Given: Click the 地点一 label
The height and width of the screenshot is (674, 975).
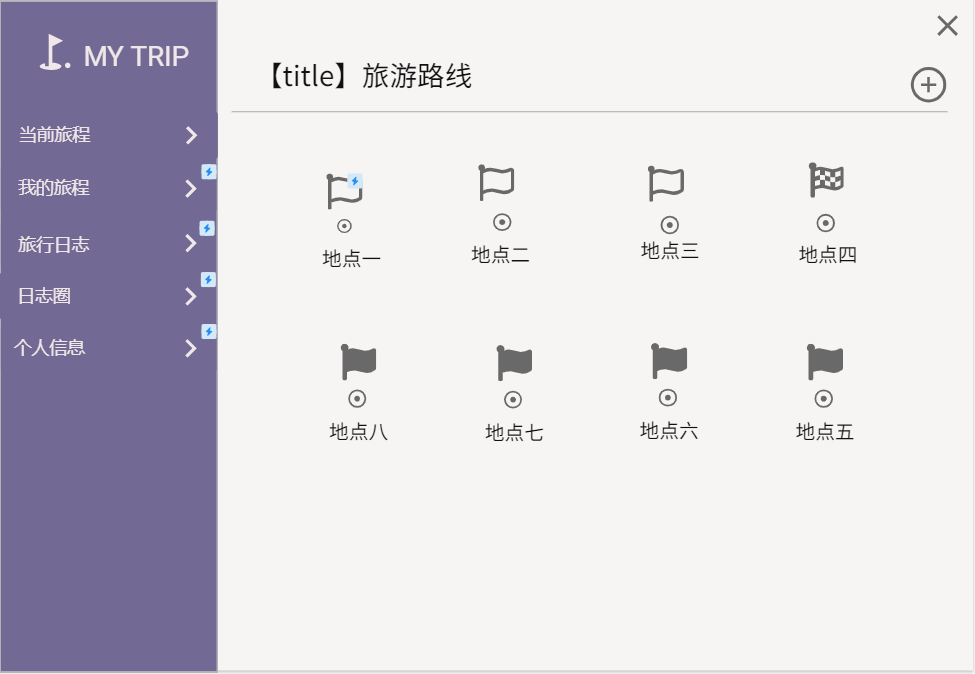Looking at the screenshot, I should [351, 258].
